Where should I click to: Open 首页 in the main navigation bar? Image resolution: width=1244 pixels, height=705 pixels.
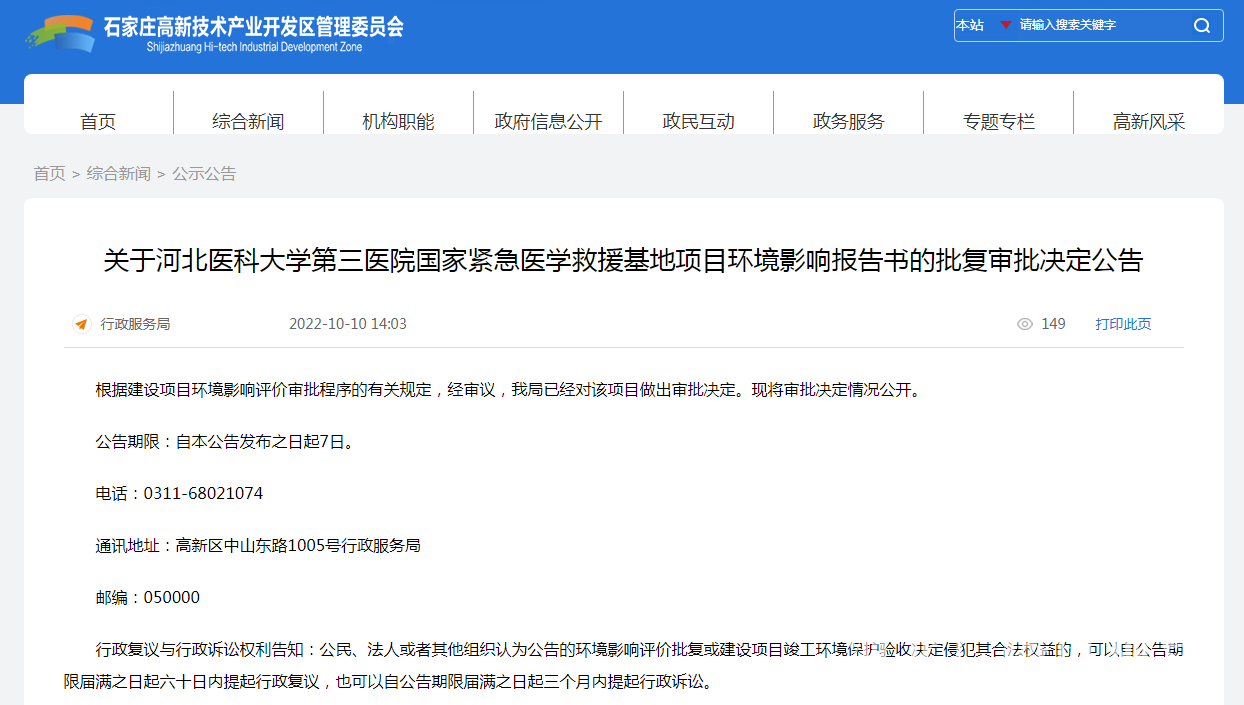coord(98,121)
